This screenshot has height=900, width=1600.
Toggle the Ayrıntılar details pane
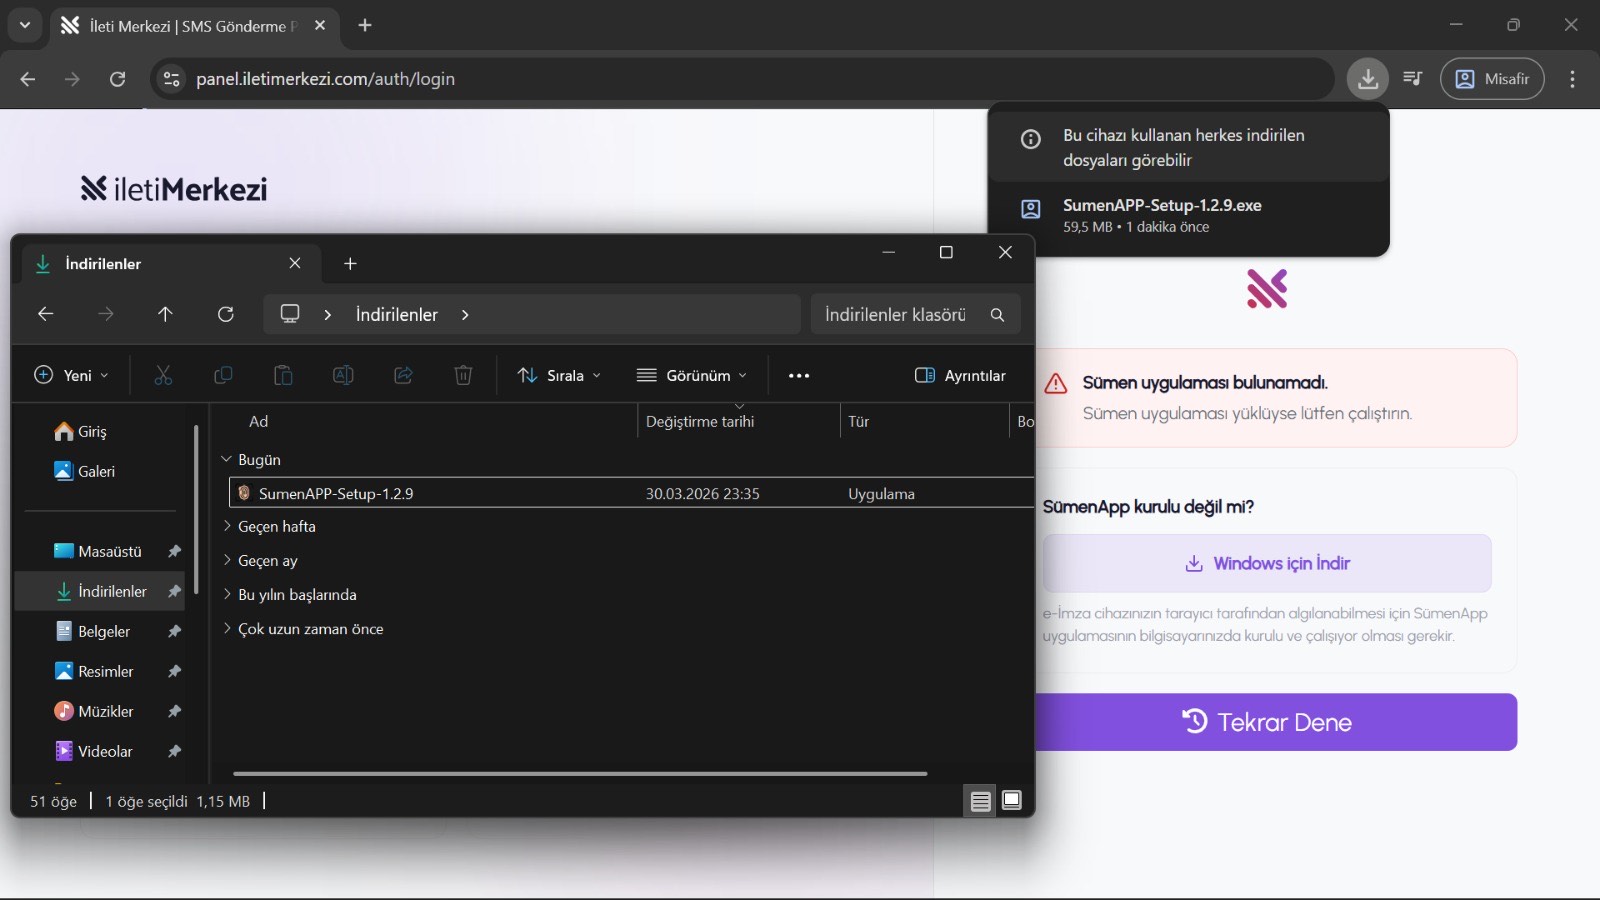pyautogui.click(x=960, y=375)
